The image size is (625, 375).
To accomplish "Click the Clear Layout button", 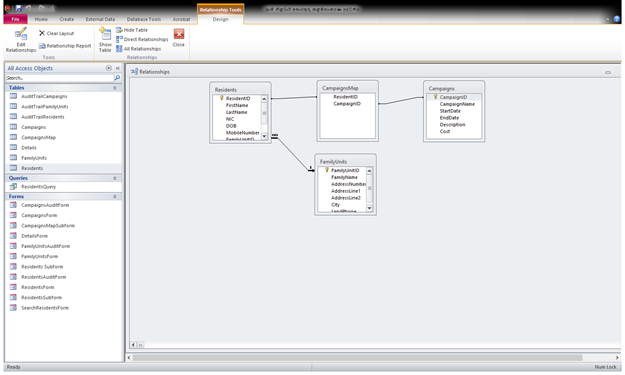I will coord(56,33).
